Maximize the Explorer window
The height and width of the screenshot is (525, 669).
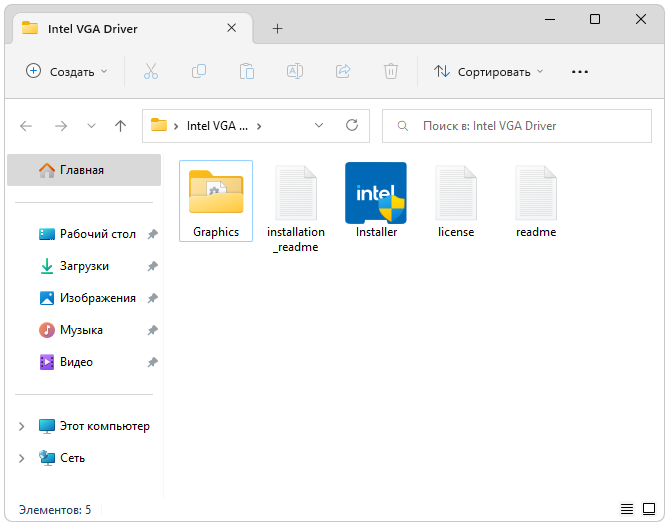click(x=595, y=19)
